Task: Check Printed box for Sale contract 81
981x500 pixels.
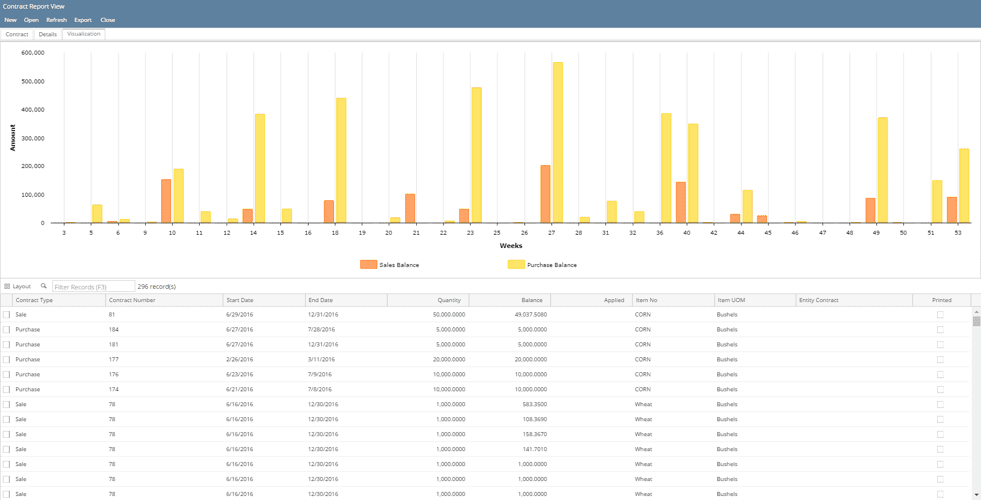Action: pyautogui.click(x=940, y=315)
